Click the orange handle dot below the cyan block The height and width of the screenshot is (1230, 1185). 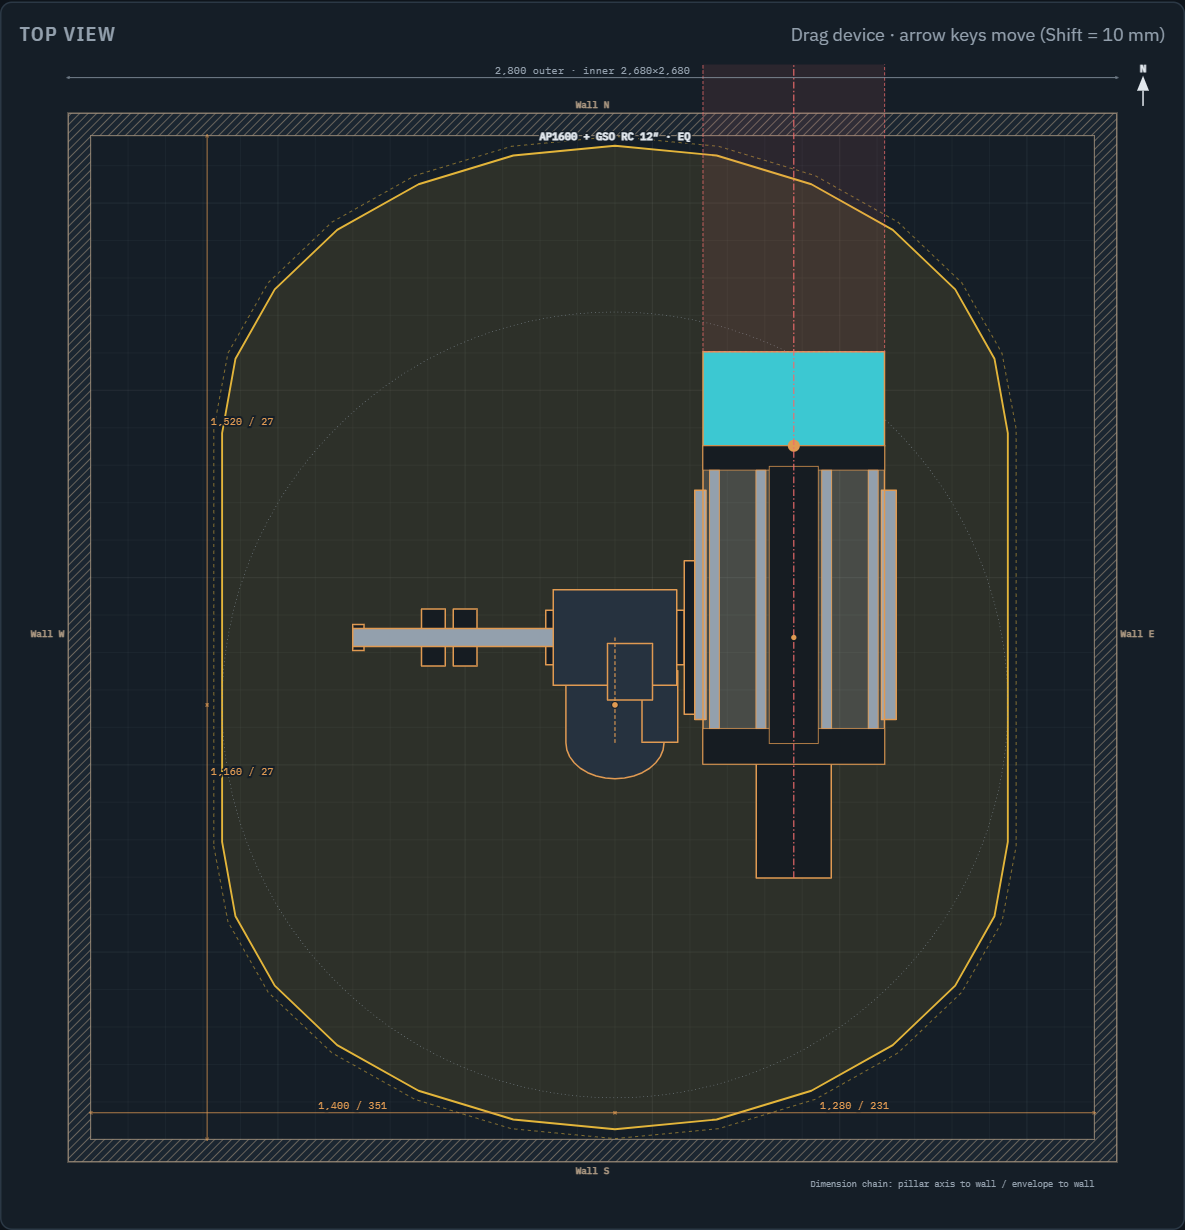[794, 446]
